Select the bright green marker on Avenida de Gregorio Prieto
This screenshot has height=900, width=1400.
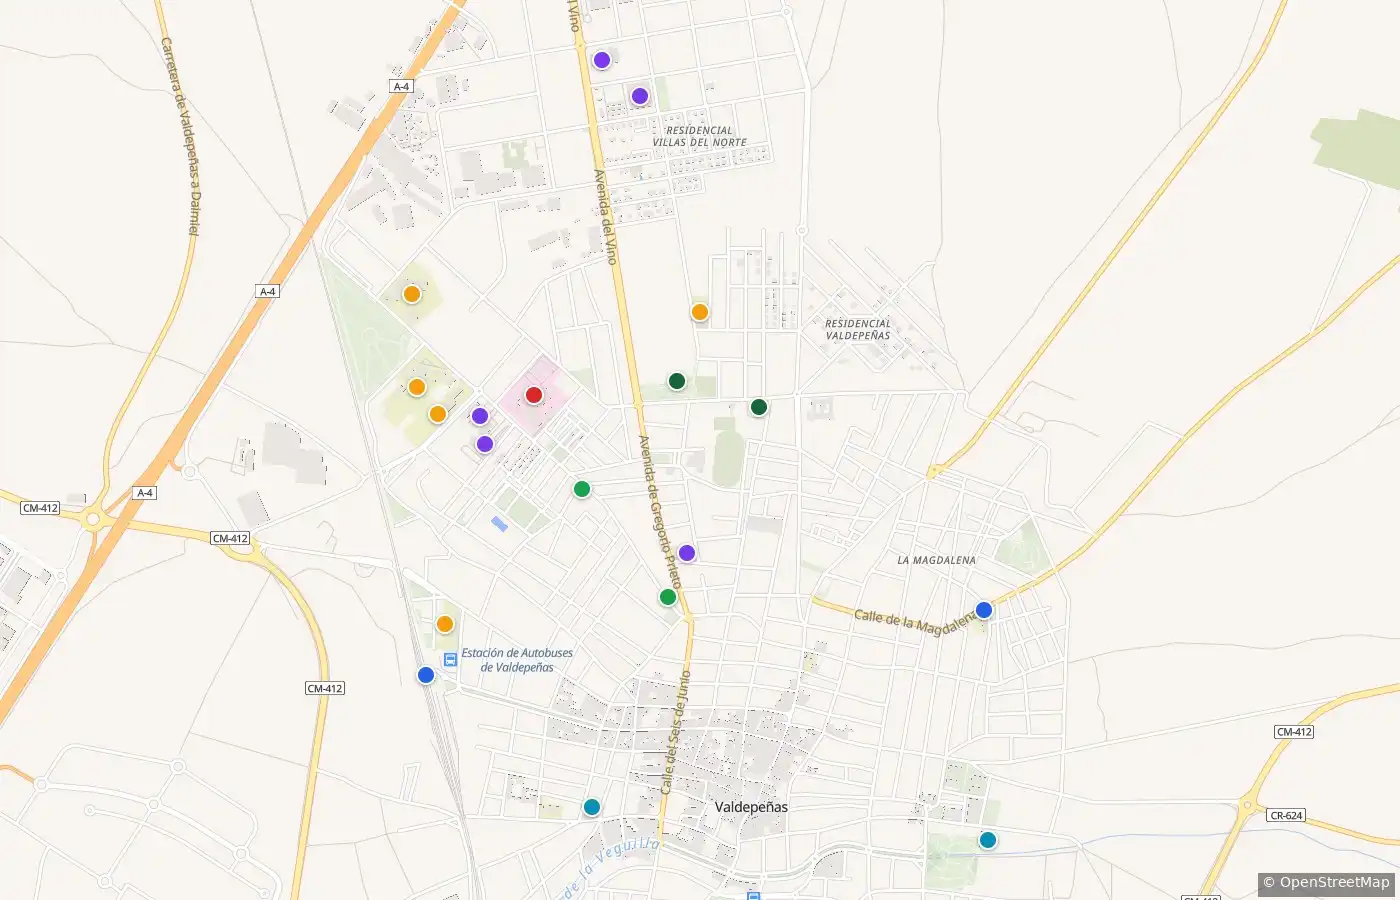668,597
